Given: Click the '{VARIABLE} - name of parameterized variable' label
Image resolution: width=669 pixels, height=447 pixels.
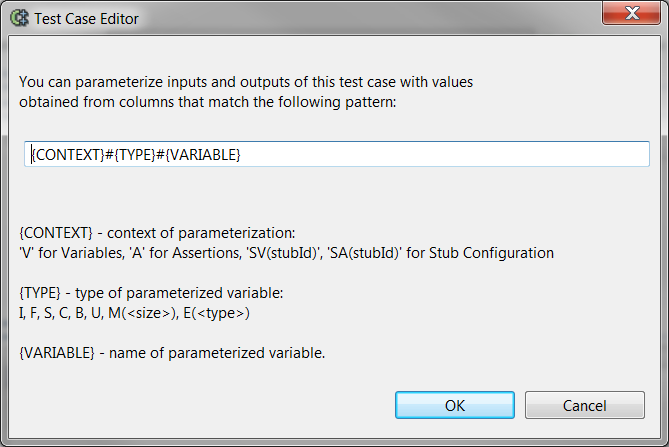Looking at the screenshot, I should click(x=172, y=353).
